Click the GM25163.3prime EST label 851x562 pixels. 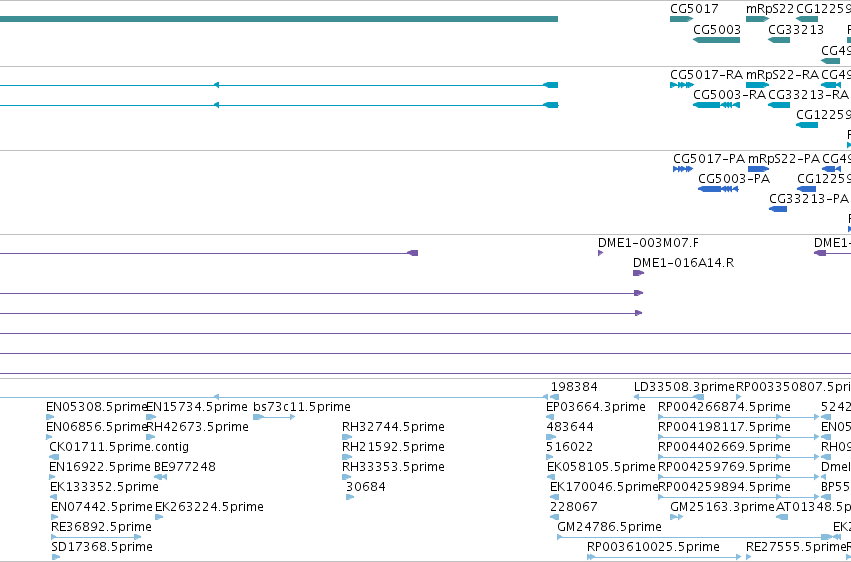pyautogui.click(x=722, y=507)
